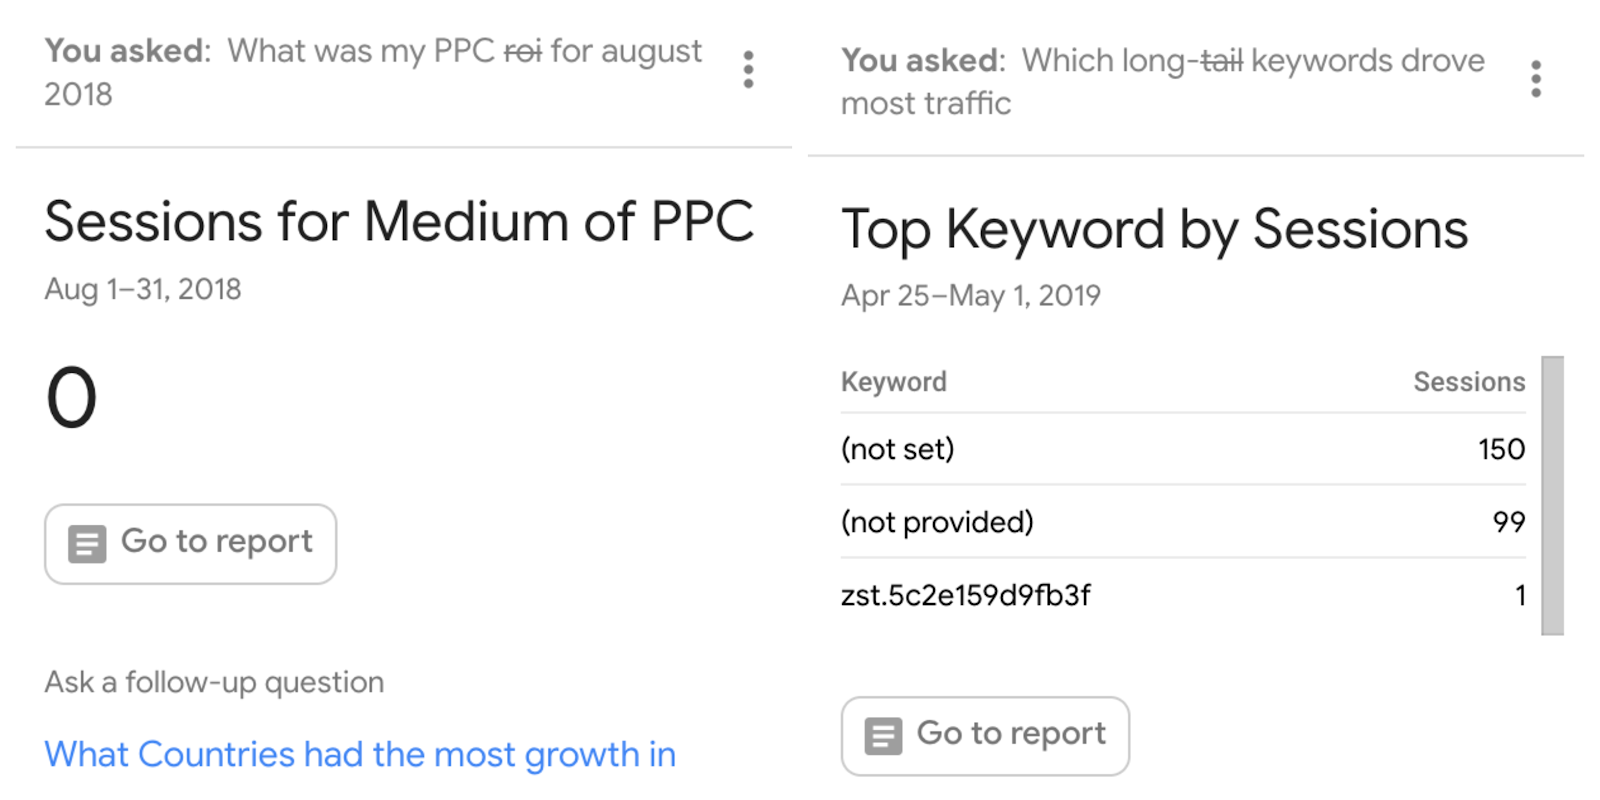Open the "What Countries had the most growth in" suggestion
The height and width of the screenshot is (800, 1600).
click(x=360, y=754)
